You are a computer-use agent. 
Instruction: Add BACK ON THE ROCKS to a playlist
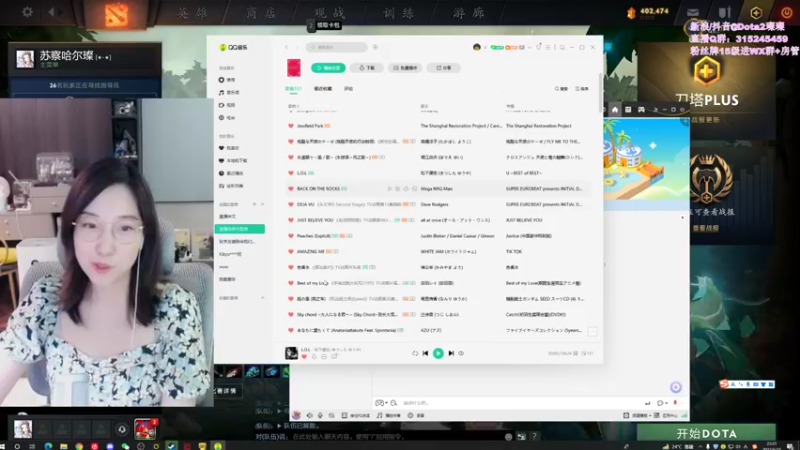(x=398, y=189)
